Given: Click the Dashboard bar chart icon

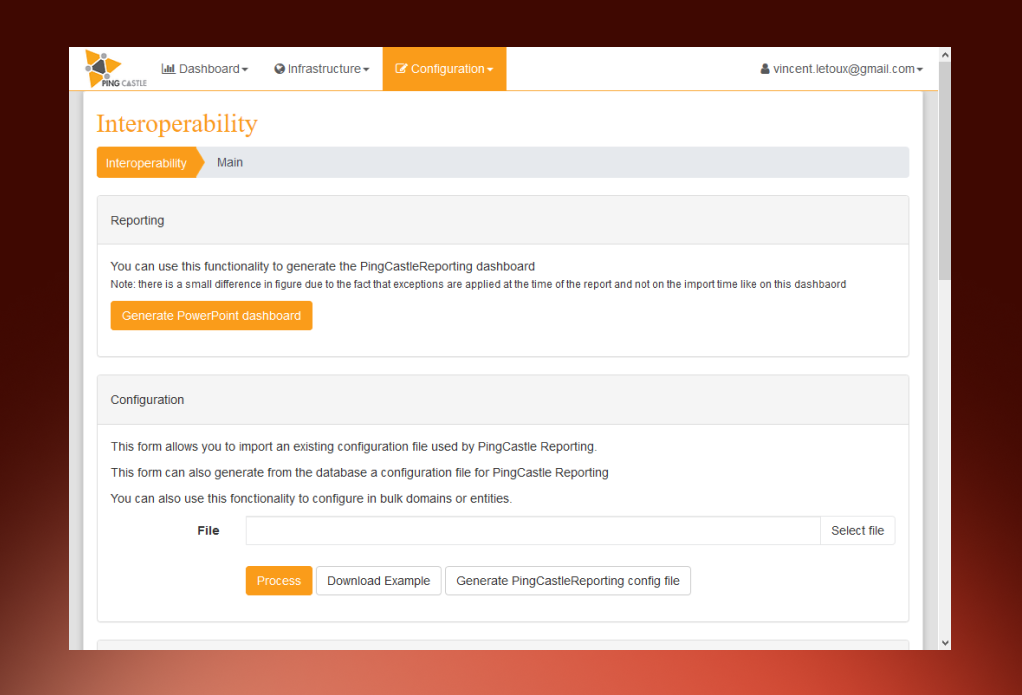Looking at the screenshot, I should click(x=168, y=68).
